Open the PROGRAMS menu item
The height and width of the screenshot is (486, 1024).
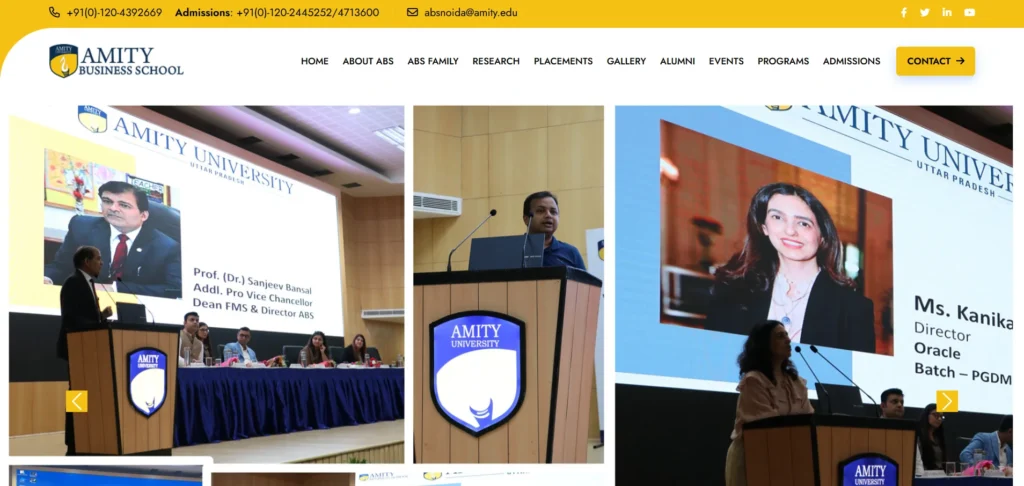tap(783, 61)
